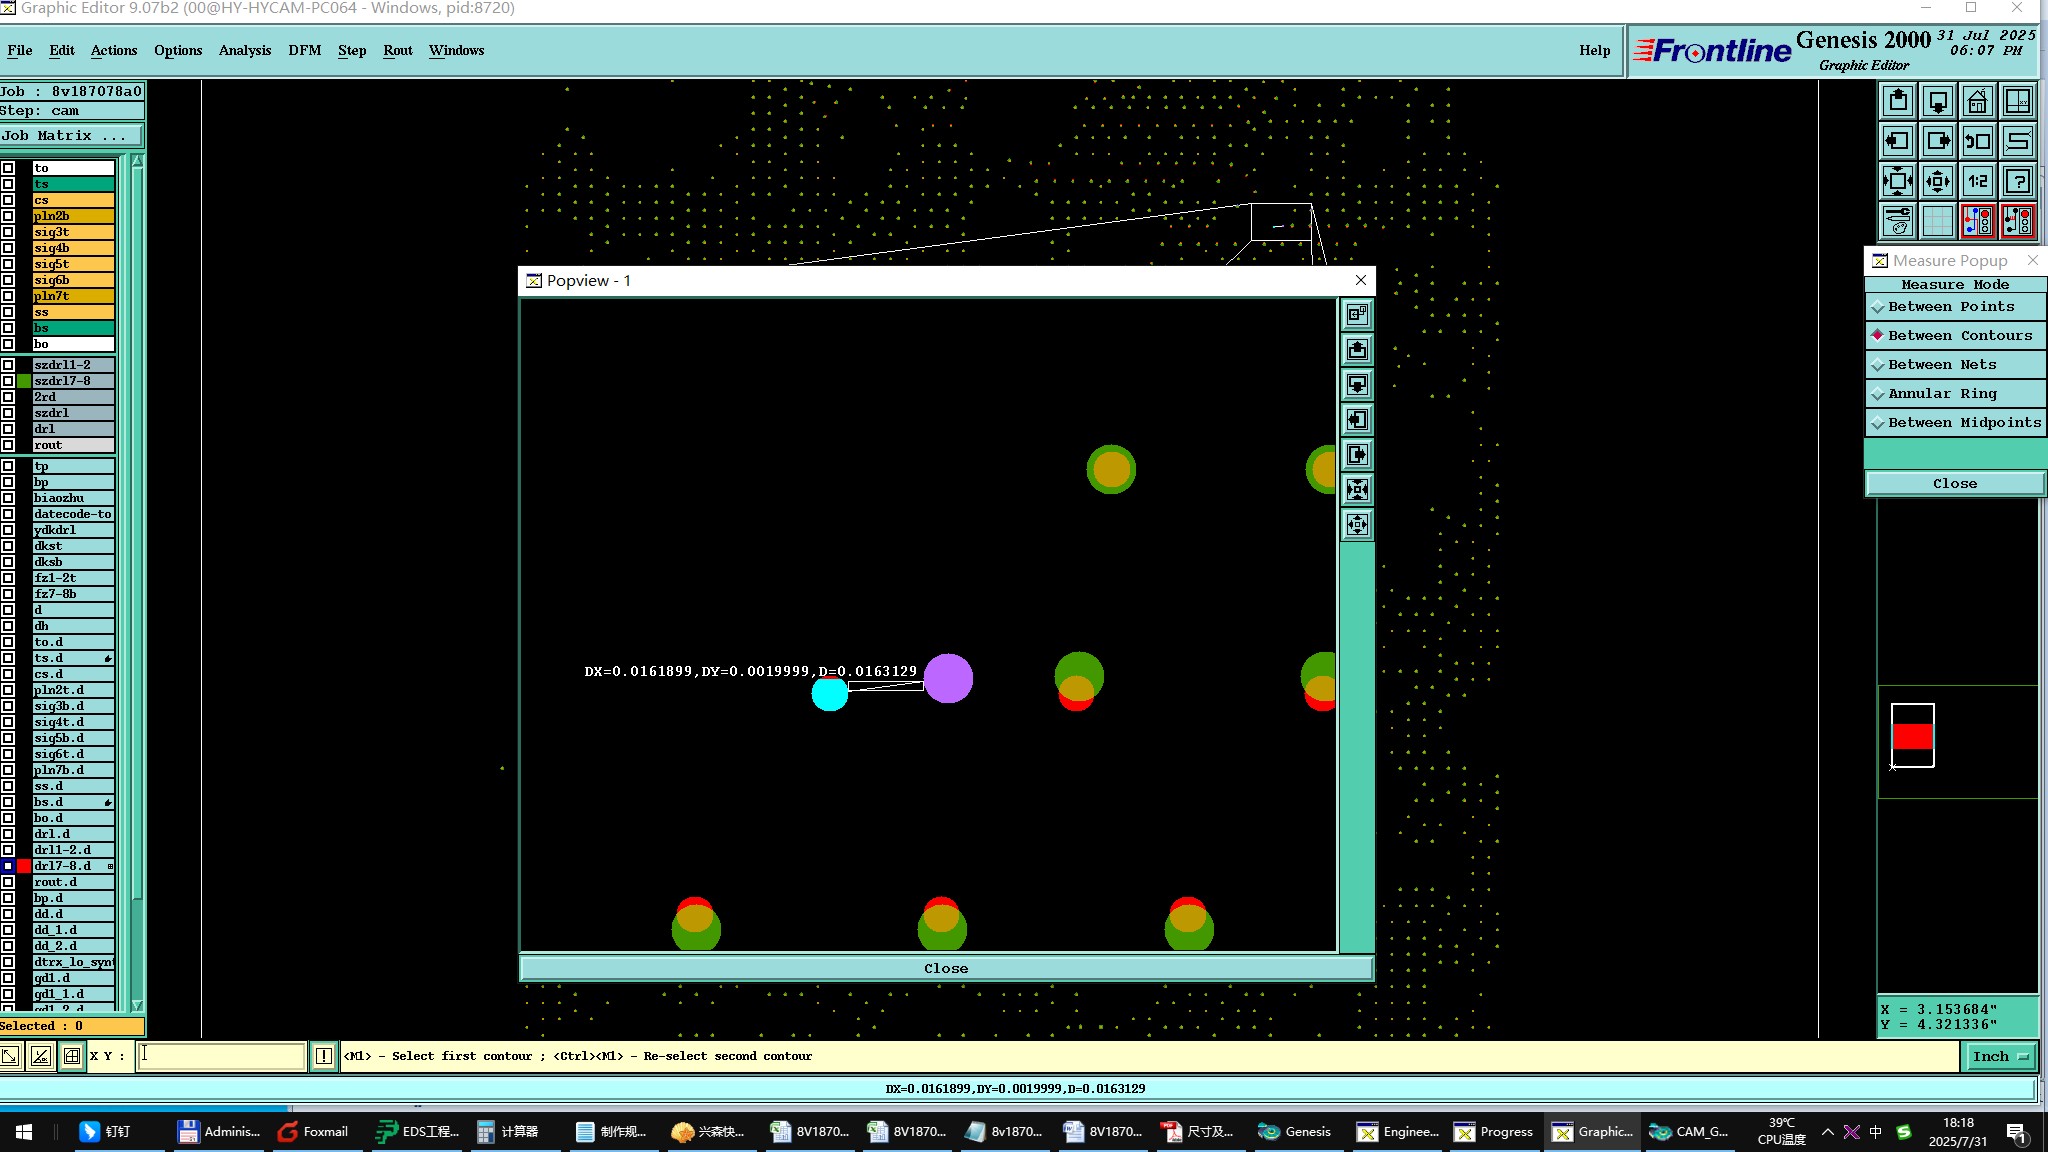Screen dimensions: 2048x1152
Task: Click the 1:2 zoom scale icon
Action: coord(1977,182)
